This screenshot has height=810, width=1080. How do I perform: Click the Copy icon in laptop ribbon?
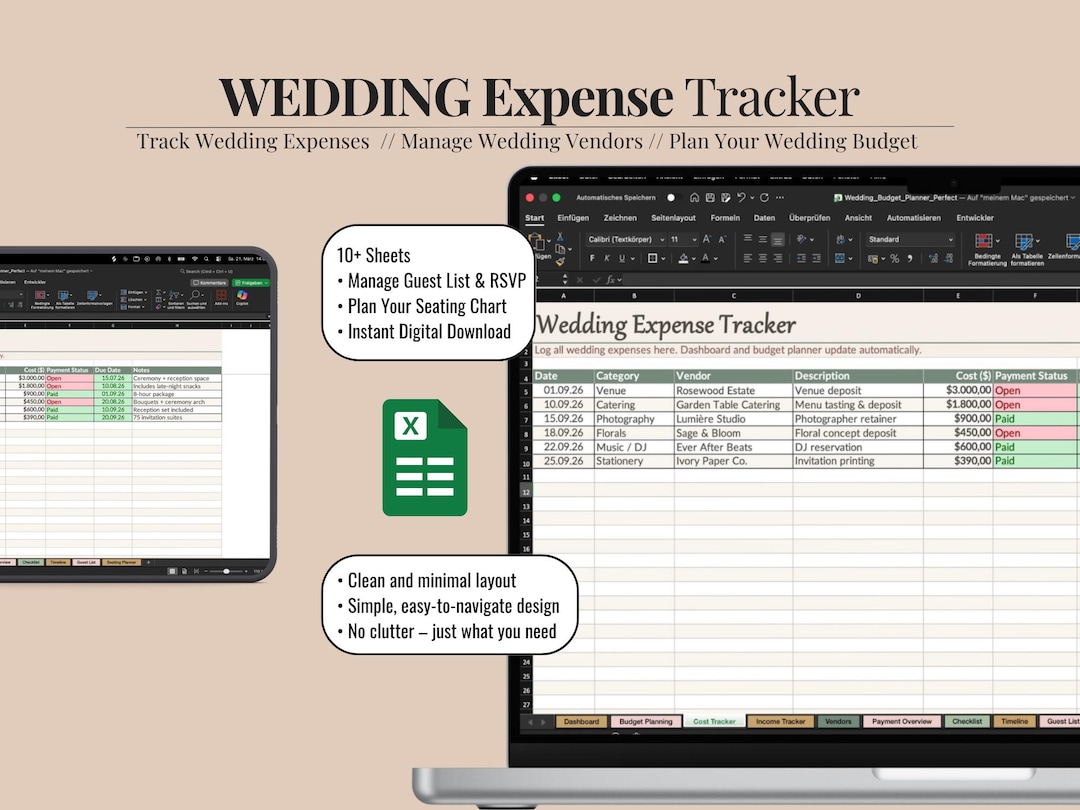(560, 249)
